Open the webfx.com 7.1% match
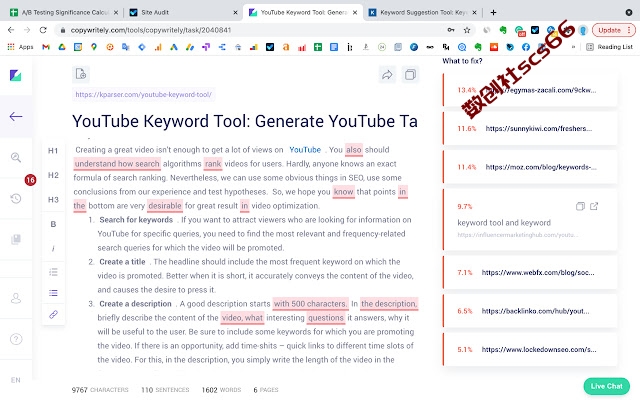This screenshot has height=400, width=640. (530, 272)
